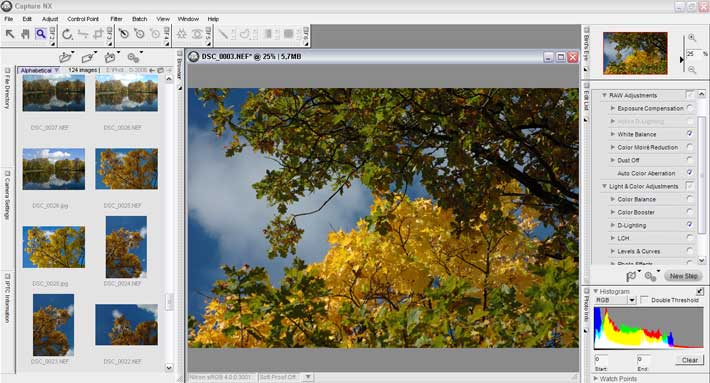Open the Control Point menu

83,19
